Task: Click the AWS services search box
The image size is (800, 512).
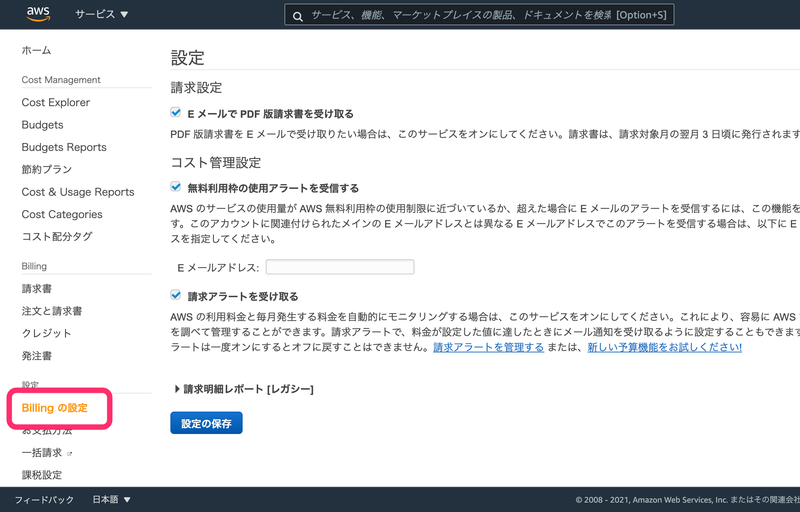Action: pos(479,15)
